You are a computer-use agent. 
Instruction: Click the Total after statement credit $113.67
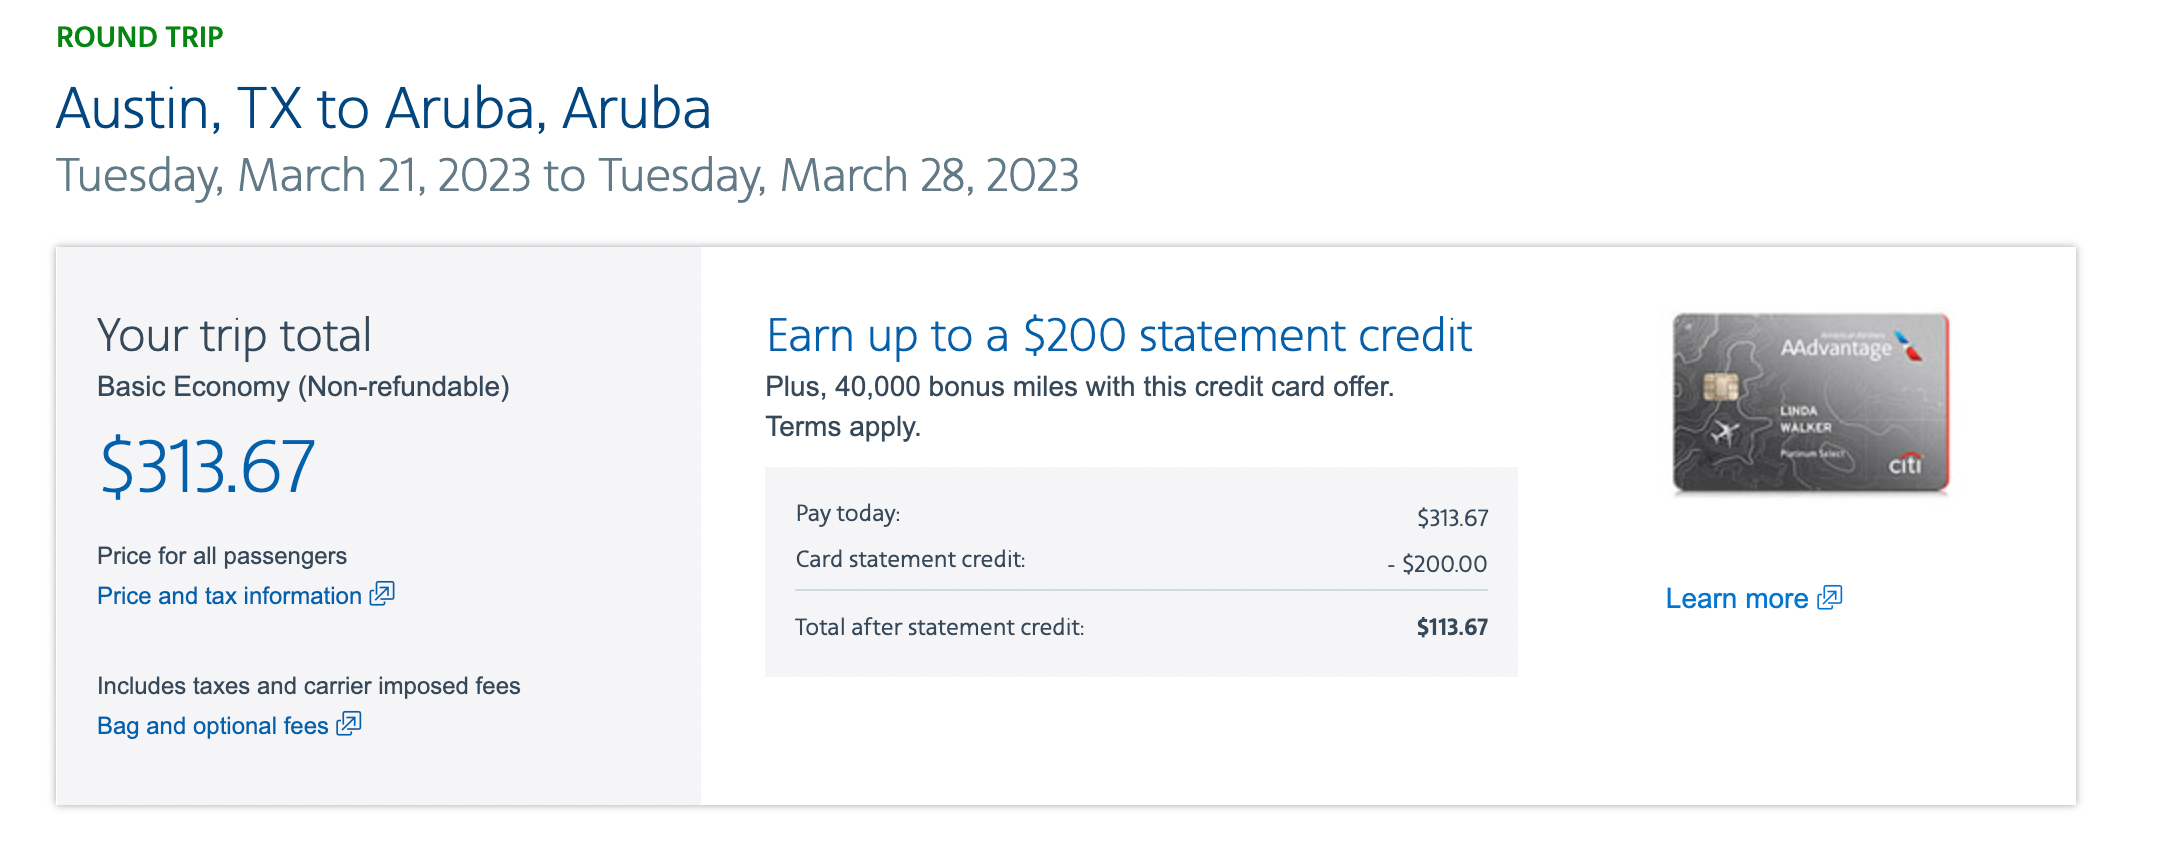tap(1451, 627)
